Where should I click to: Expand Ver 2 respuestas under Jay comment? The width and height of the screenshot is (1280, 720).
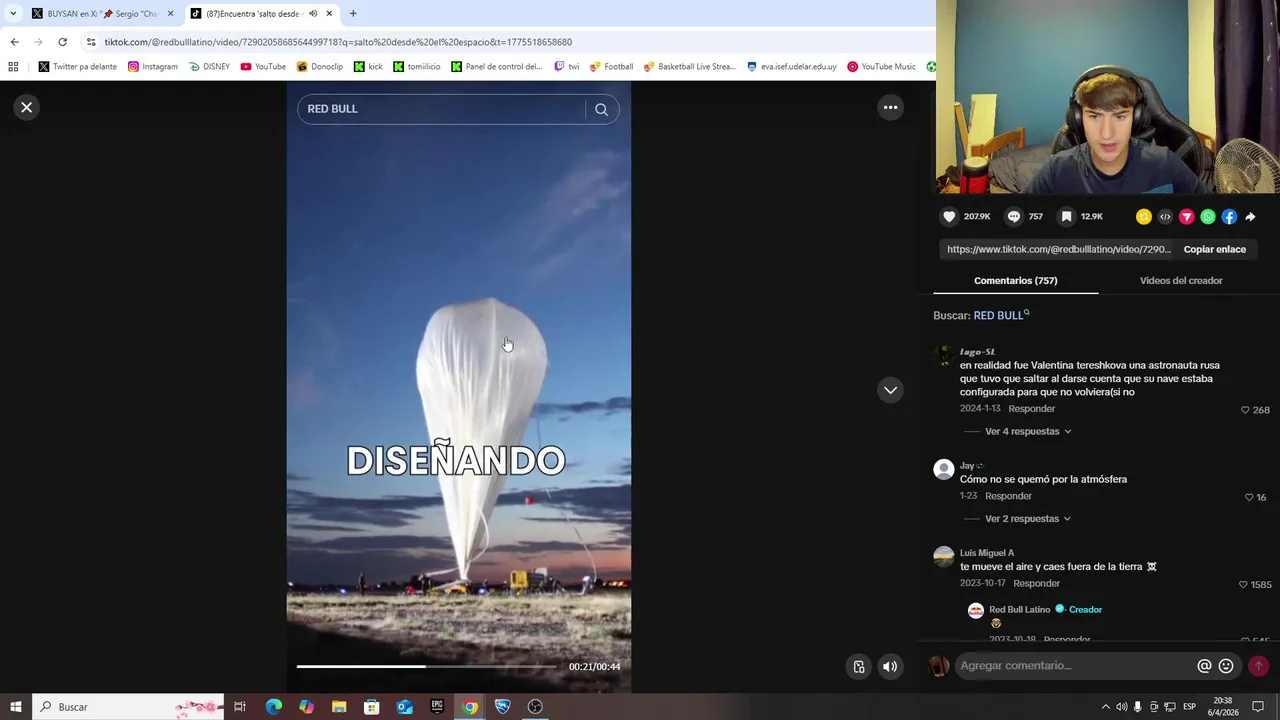[1028, 519]
